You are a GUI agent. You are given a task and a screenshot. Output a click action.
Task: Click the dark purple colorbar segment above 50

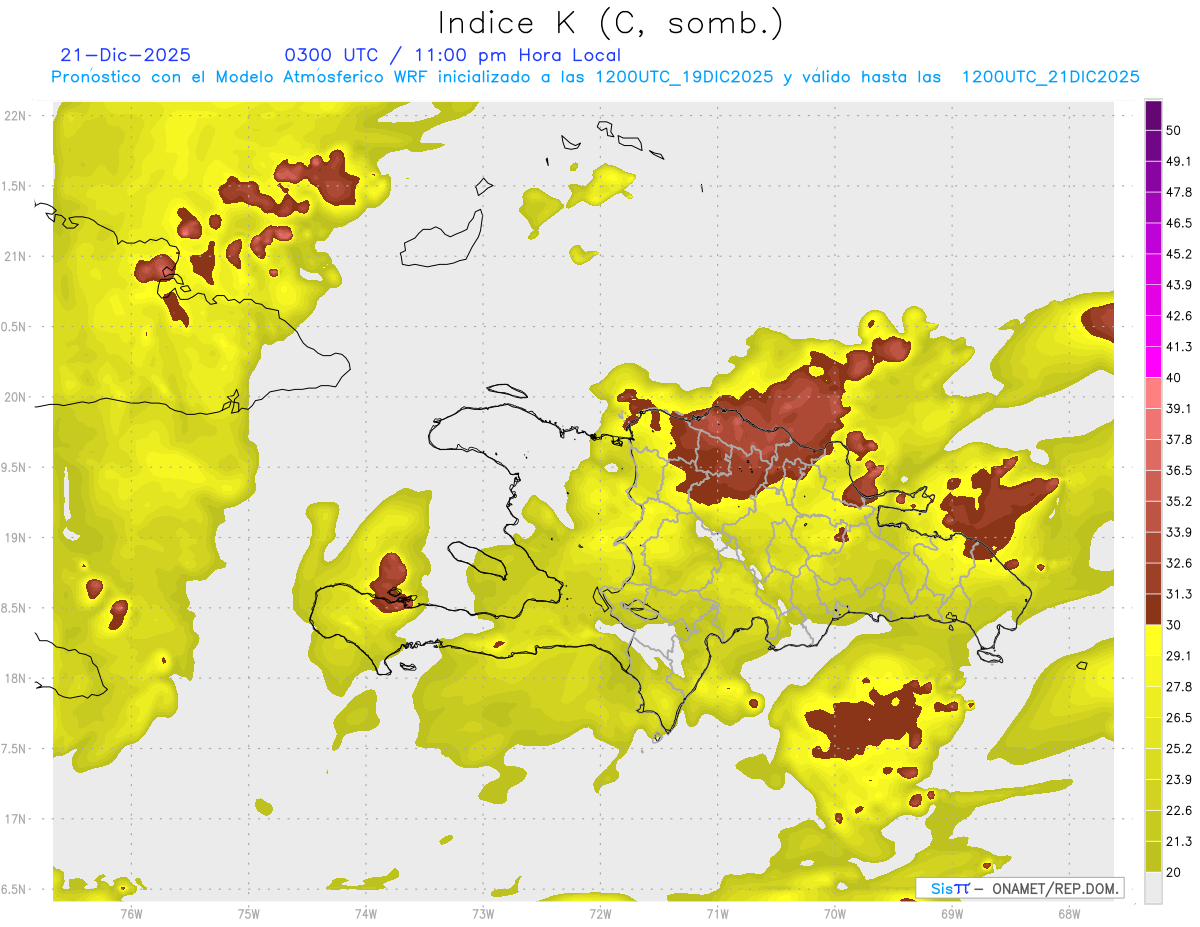[1153, 116]
